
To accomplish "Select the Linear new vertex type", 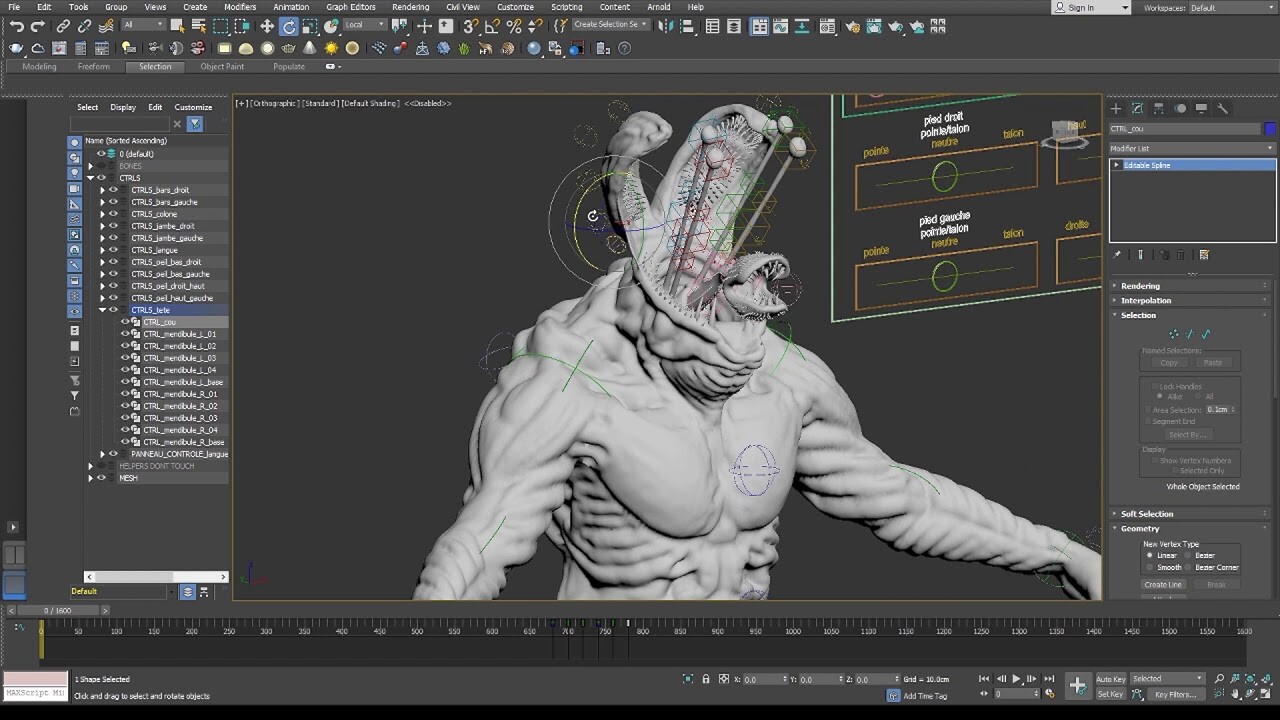I will point(1148,555).
